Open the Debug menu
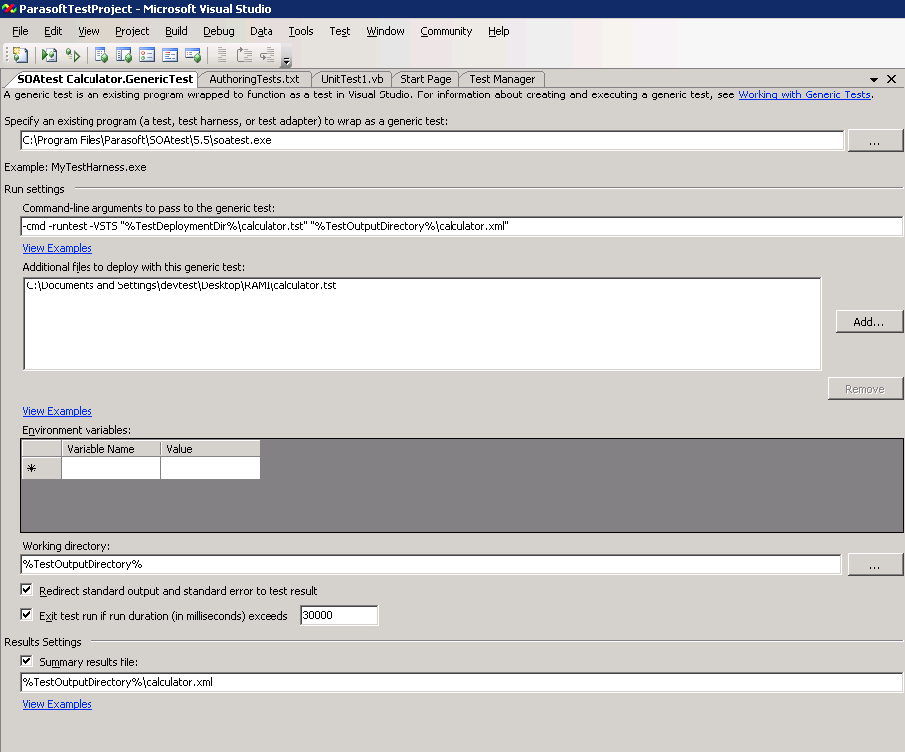This screenshot has height=752, width=905. point(219,31)
